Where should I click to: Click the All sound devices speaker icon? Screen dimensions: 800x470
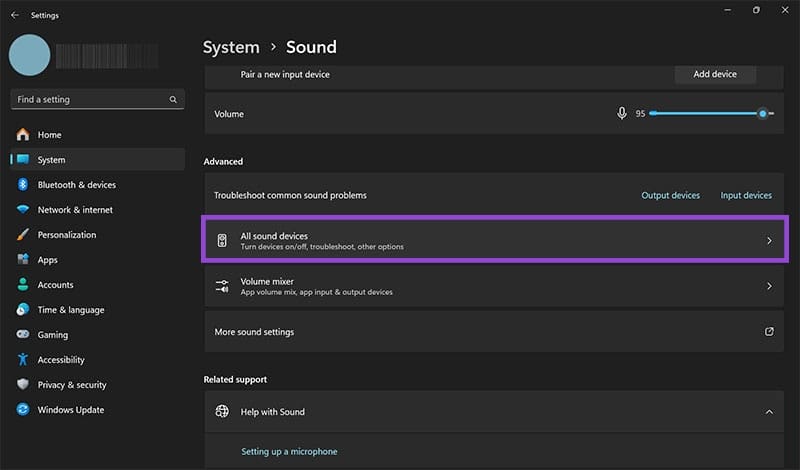[222, 240]
